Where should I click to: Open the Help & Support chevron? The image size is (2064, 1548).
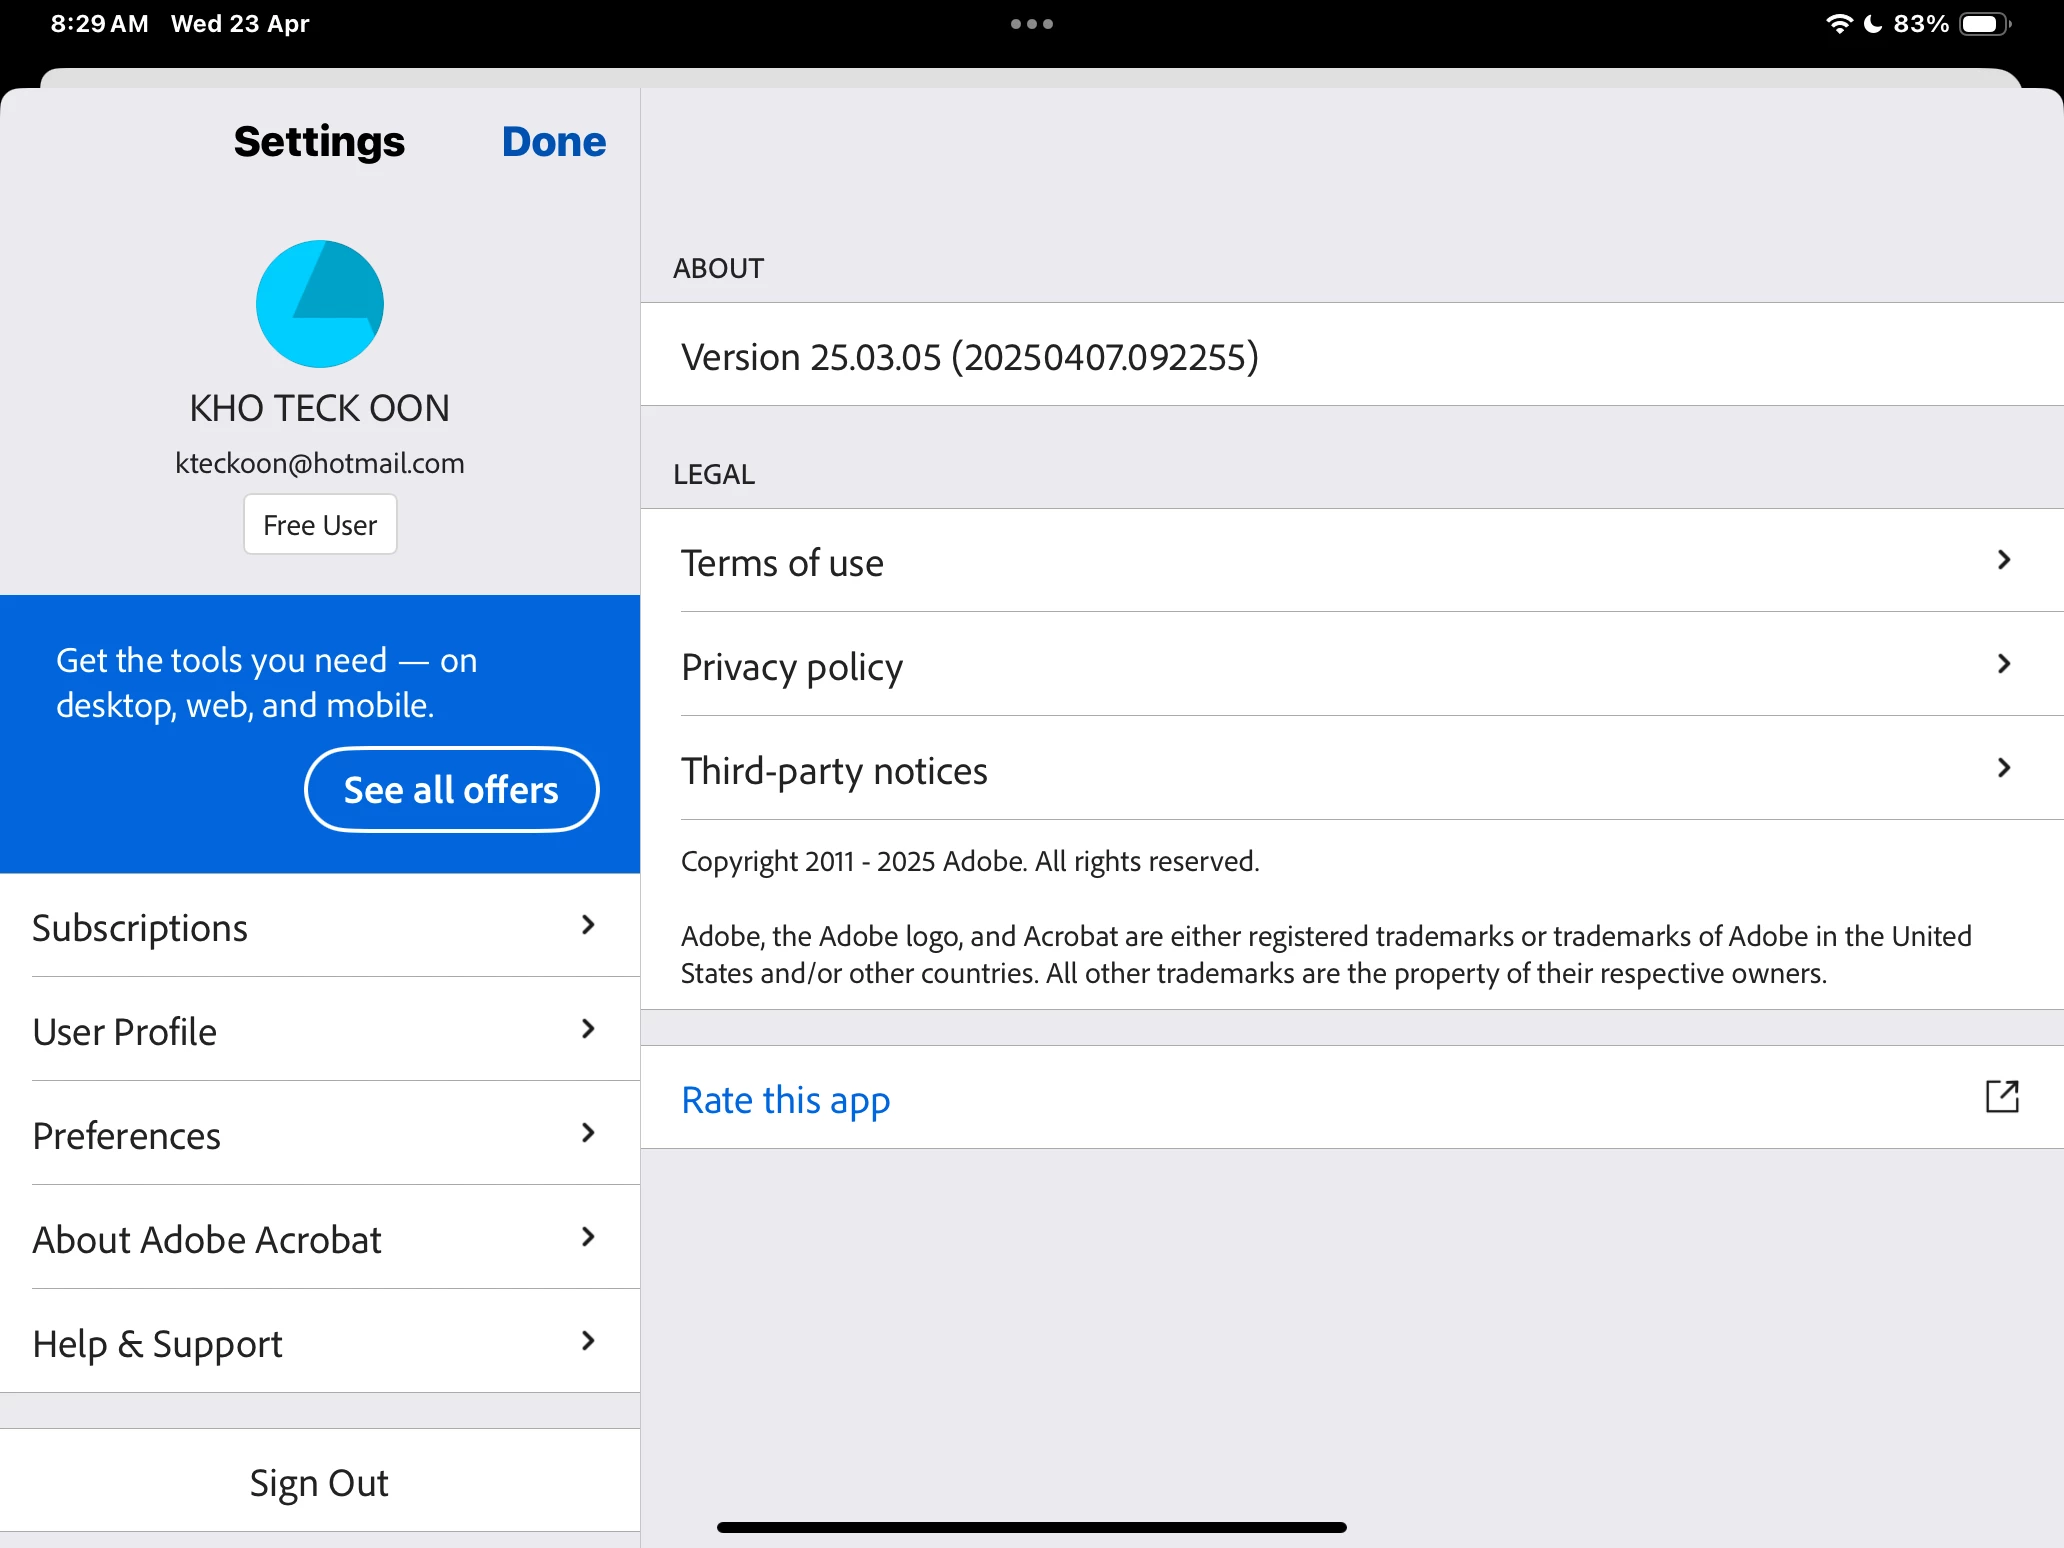[x=588, y=1342]
